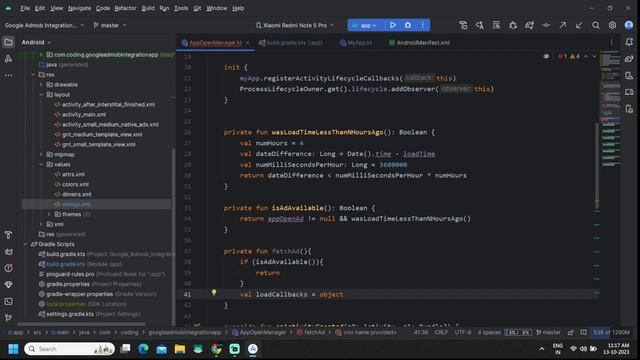Click fetchAd breadcrumb in navigation bar
Viewport: 640px width, 360px height.
click(311, 333)
